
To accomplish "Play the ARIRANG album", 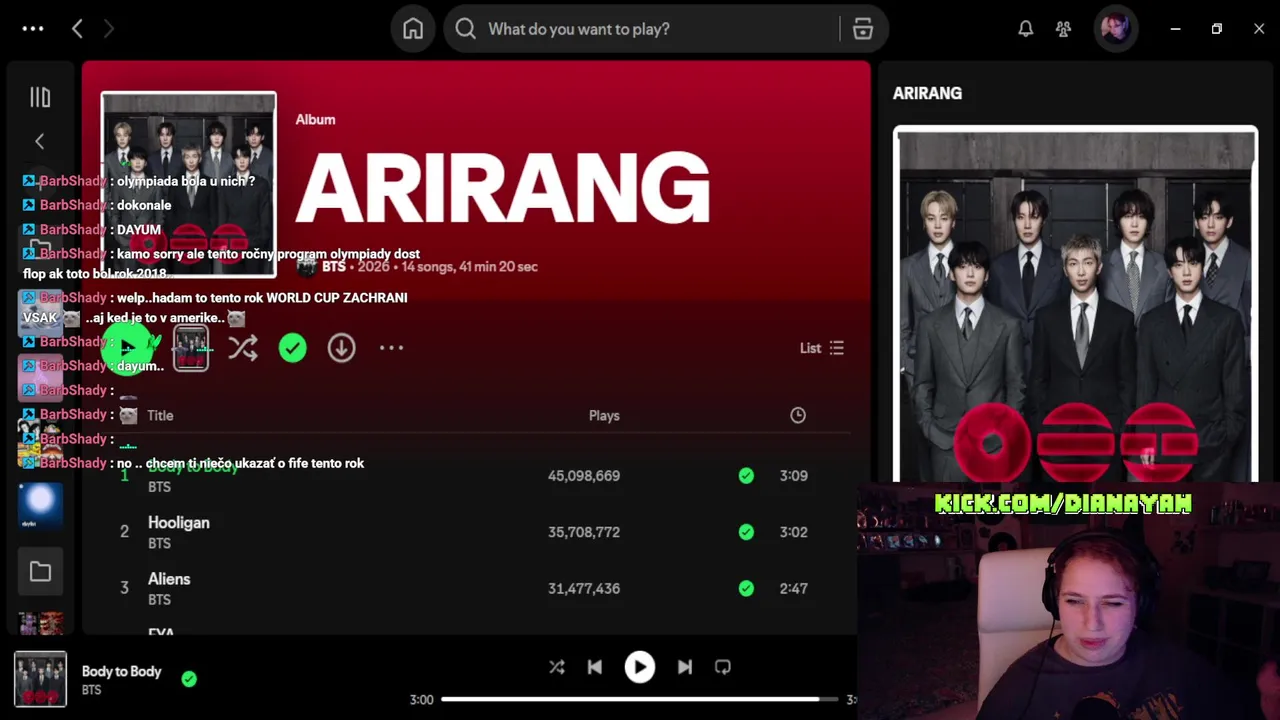I will 127,348.
